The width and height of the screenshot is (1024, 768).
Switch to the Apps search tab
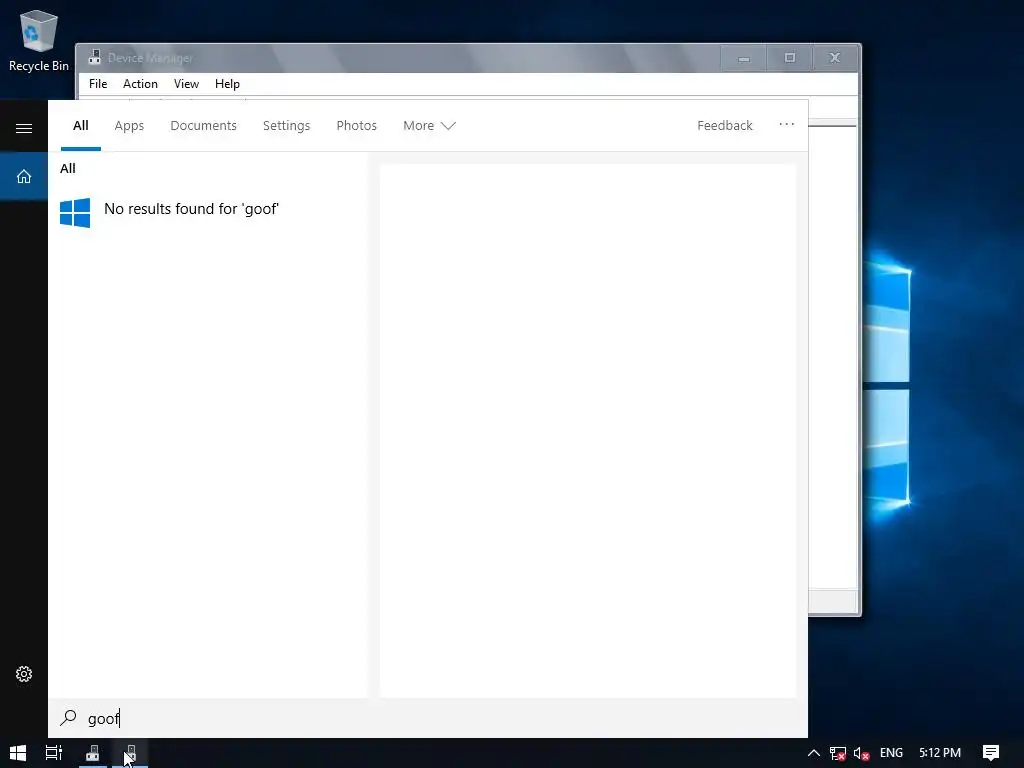[x=129, y=125]
